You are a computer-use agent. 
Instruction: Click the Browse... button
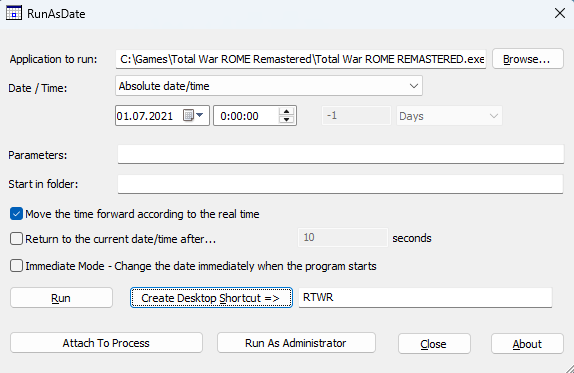coord(528,59)
